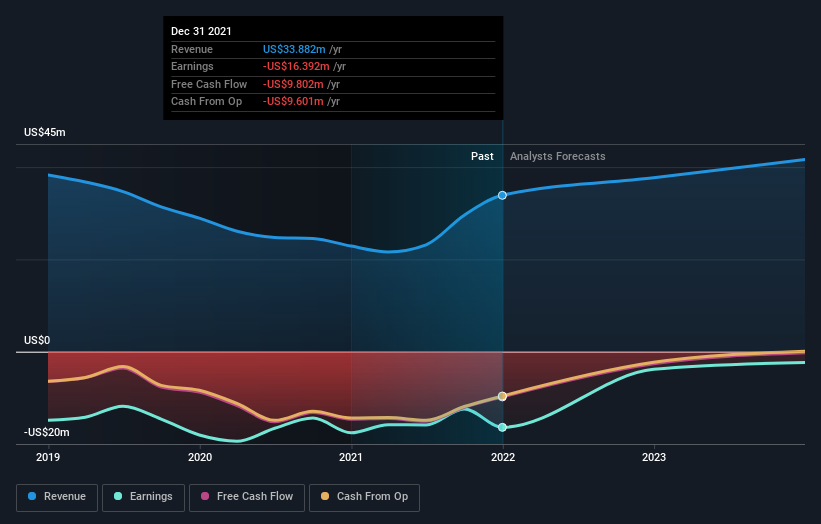
Task: Click the US$45m y-axis label
Action: pyautogui.click(x=45, y=132)
